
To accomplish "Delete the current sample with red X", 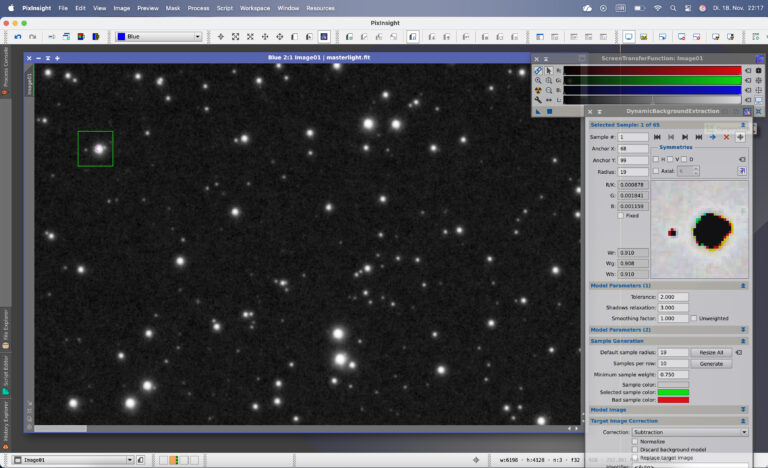I will (726, 137).
